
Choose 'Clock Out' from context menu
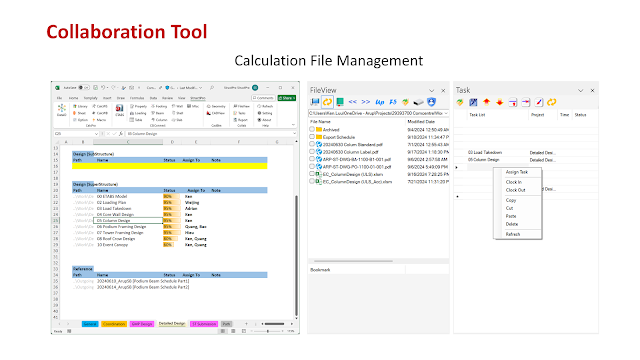pos(516,190)
